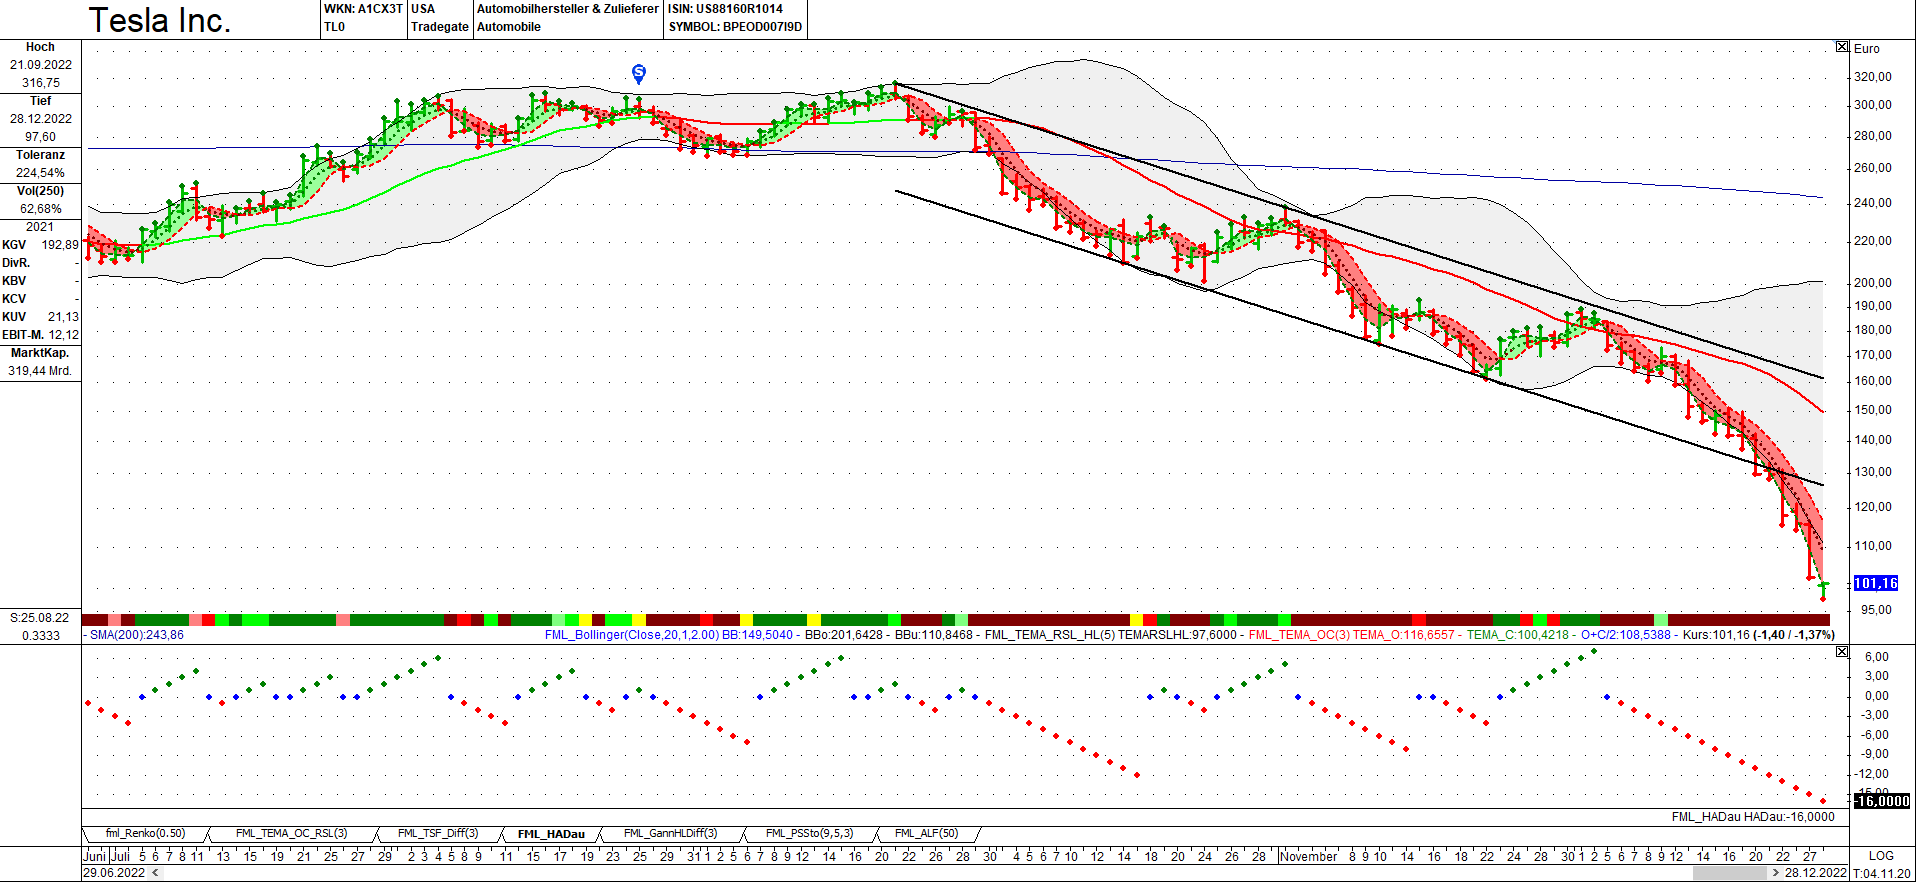Click the Tief label in the sidebar

[x=40, y=101]
